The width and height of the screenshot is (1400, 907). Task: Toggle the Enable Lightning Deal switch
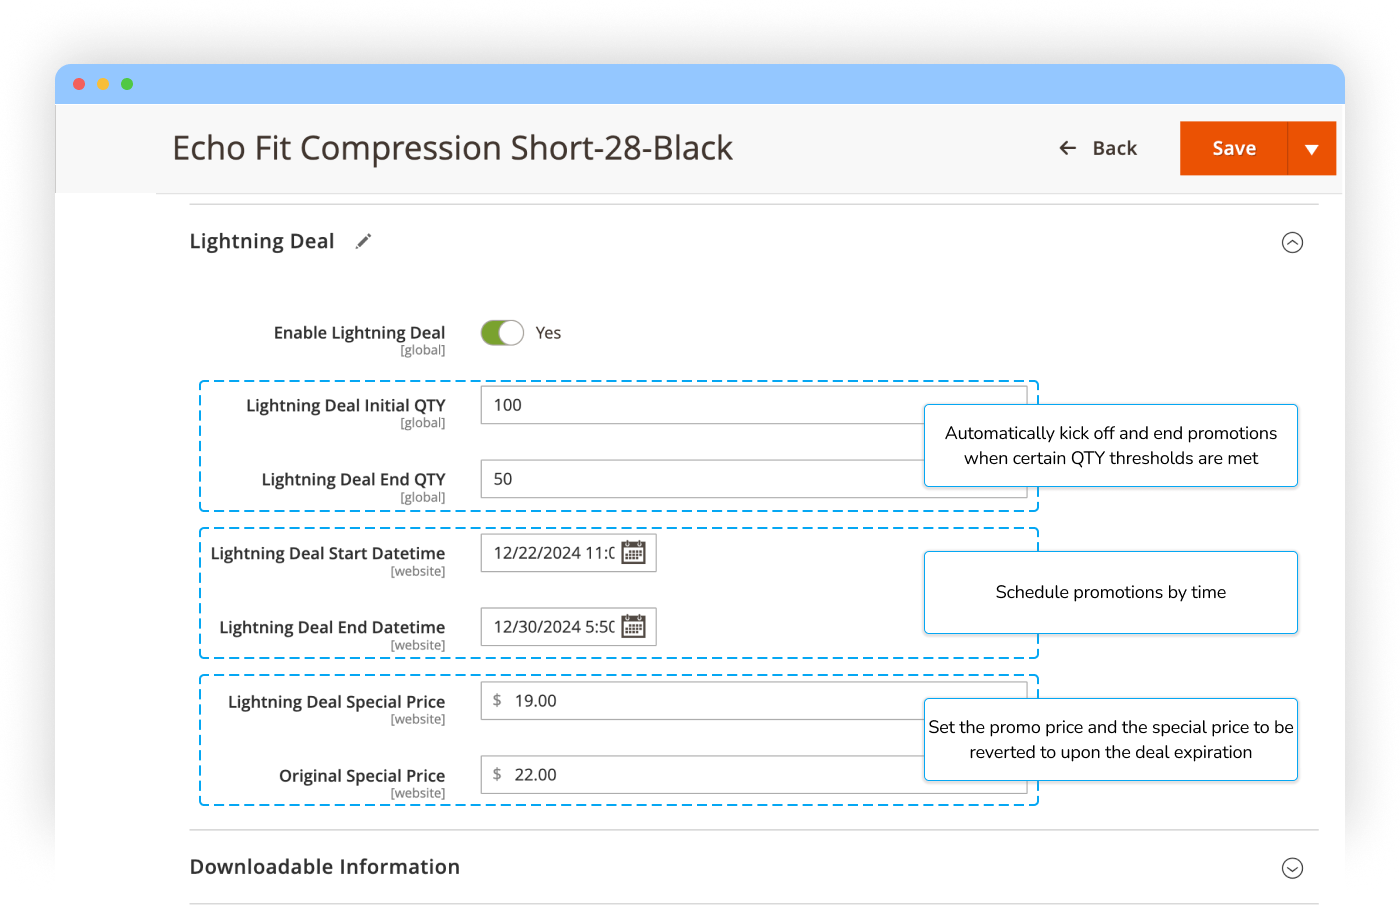502,333
